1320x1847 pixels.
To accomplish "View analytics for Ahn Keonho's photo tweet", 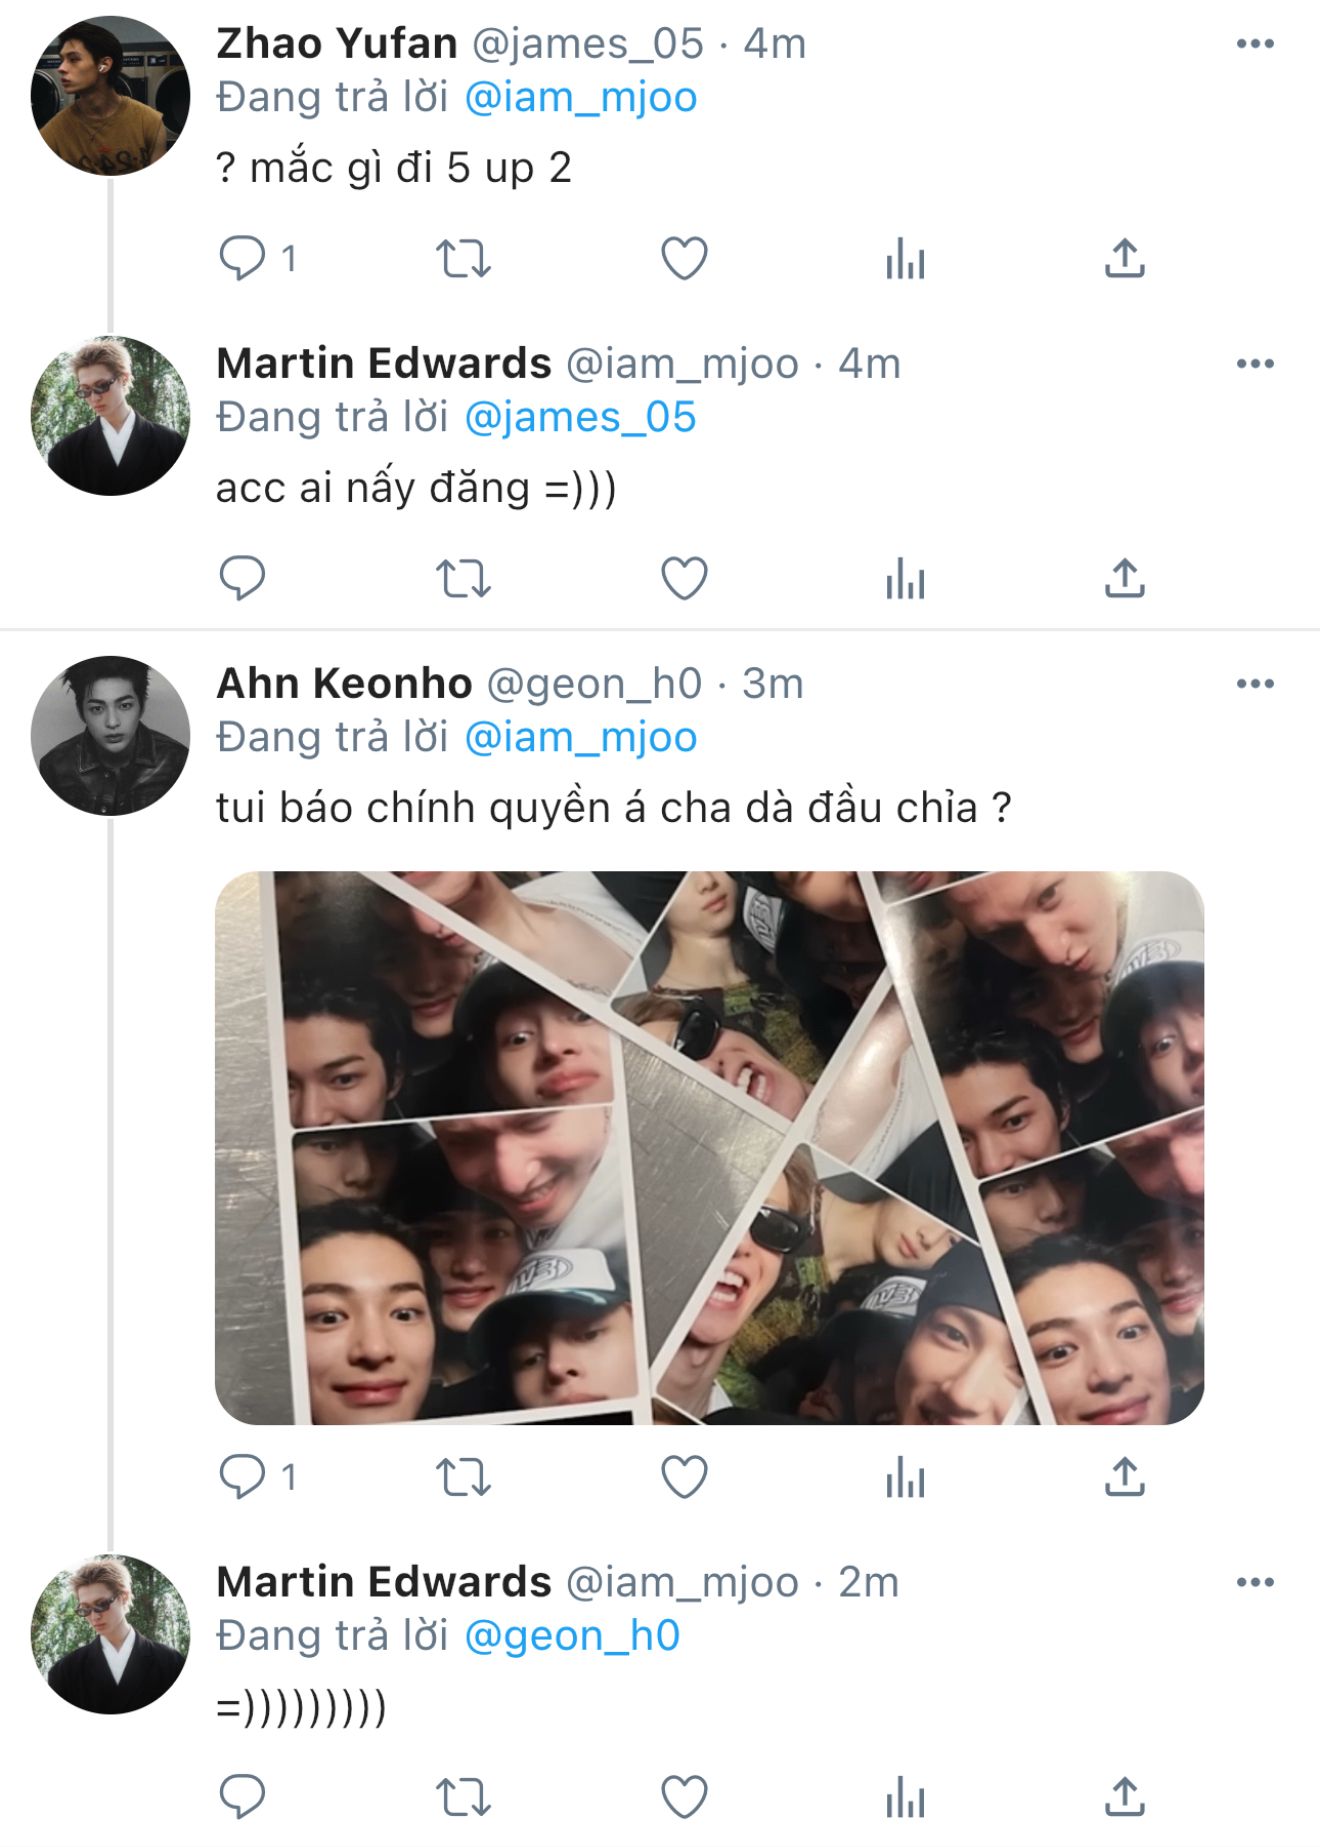I will pyautogui.click(x=905, y=1477).
